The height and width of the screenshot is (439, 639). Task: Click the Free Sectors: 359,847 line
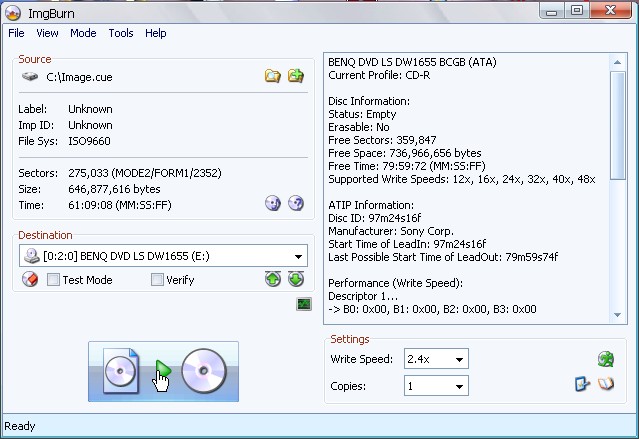coord(382,140)
